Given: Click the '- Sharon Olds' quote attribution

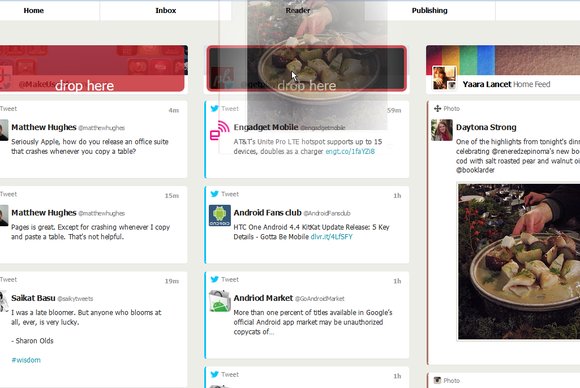Looking at the screenshot, I should pyautogui.click(x=32, y=341).
